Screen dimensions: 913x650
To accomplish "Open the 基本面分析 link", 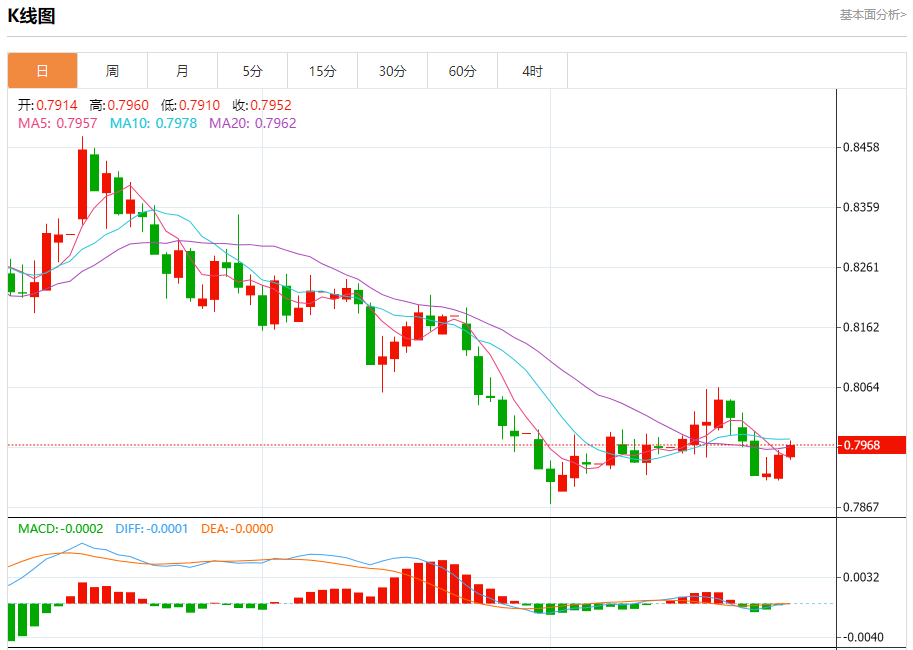I will click(x=872, y=15).
